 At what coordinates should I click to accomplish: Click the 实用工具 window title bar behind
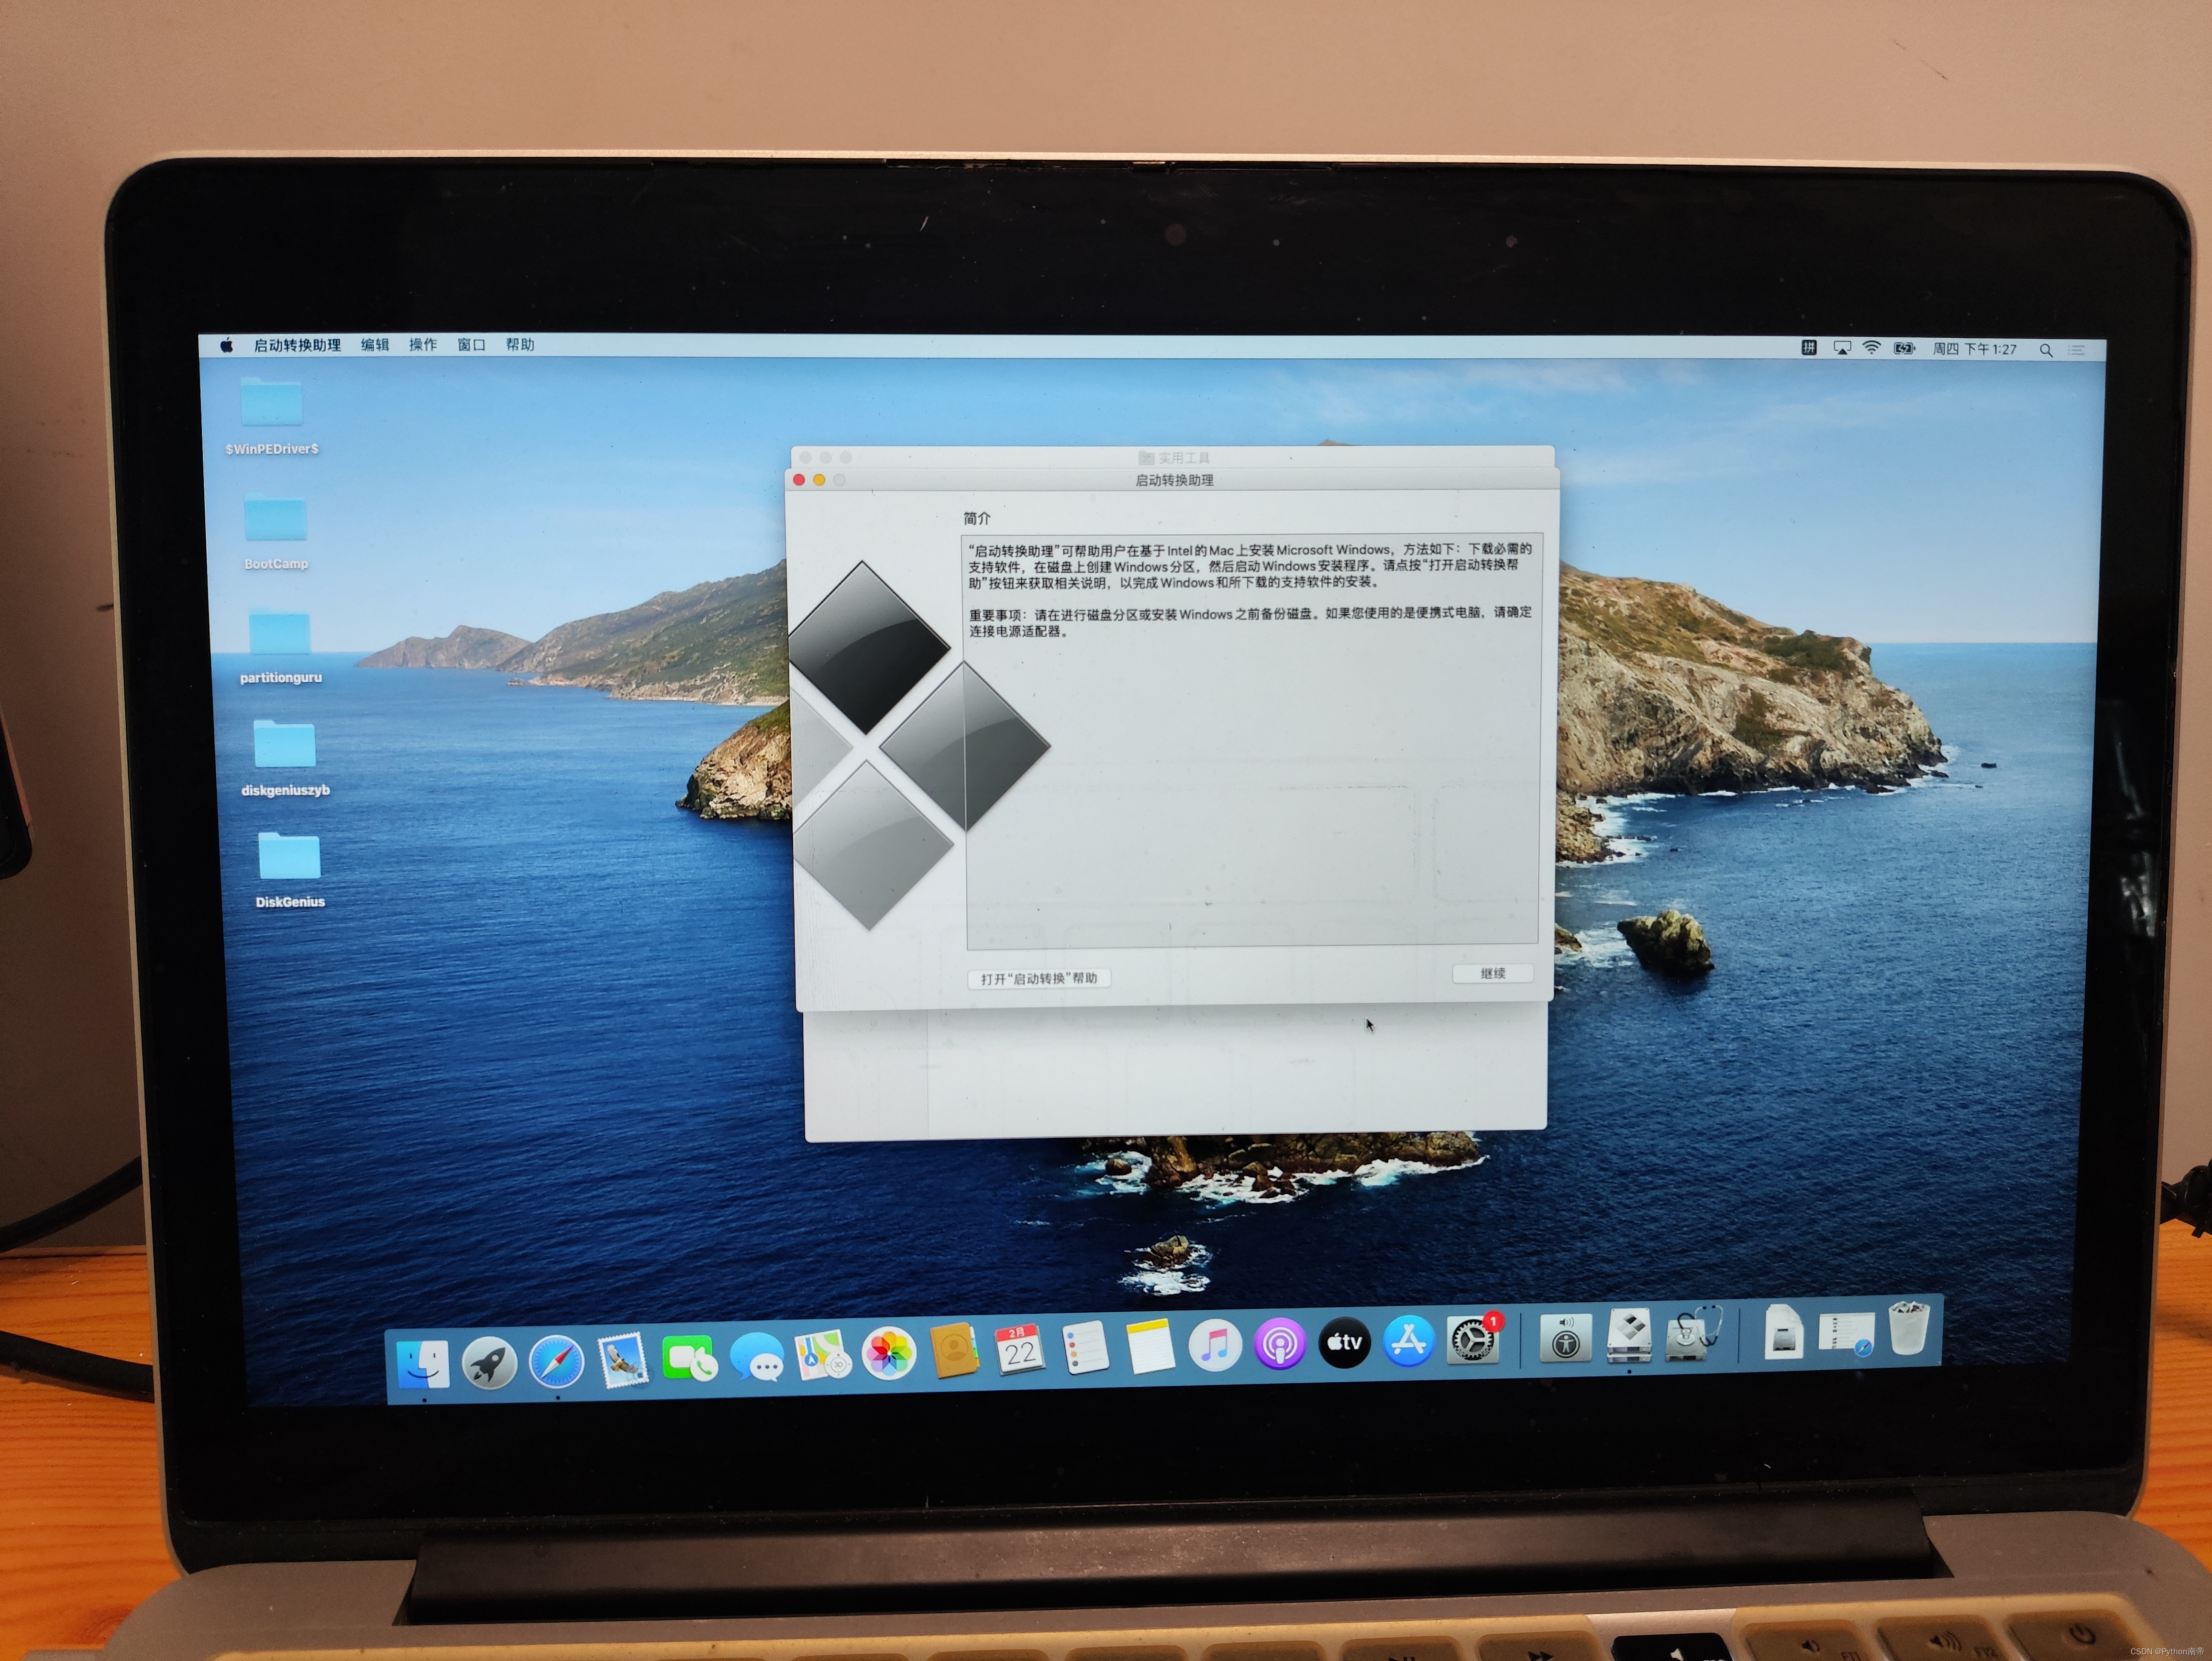tap(1173, 457)
